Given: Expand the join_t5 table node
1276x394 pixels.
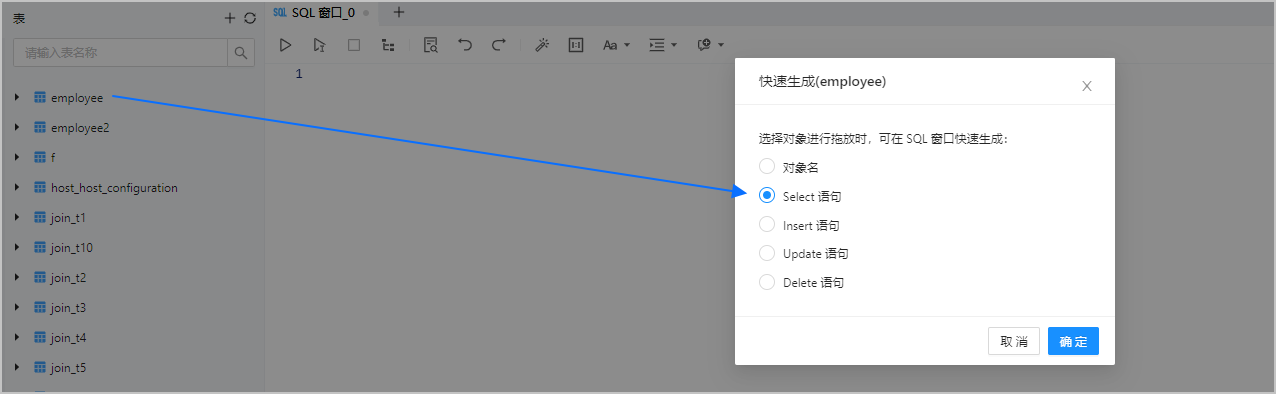Looking at the screenshot, I should 17,368.
